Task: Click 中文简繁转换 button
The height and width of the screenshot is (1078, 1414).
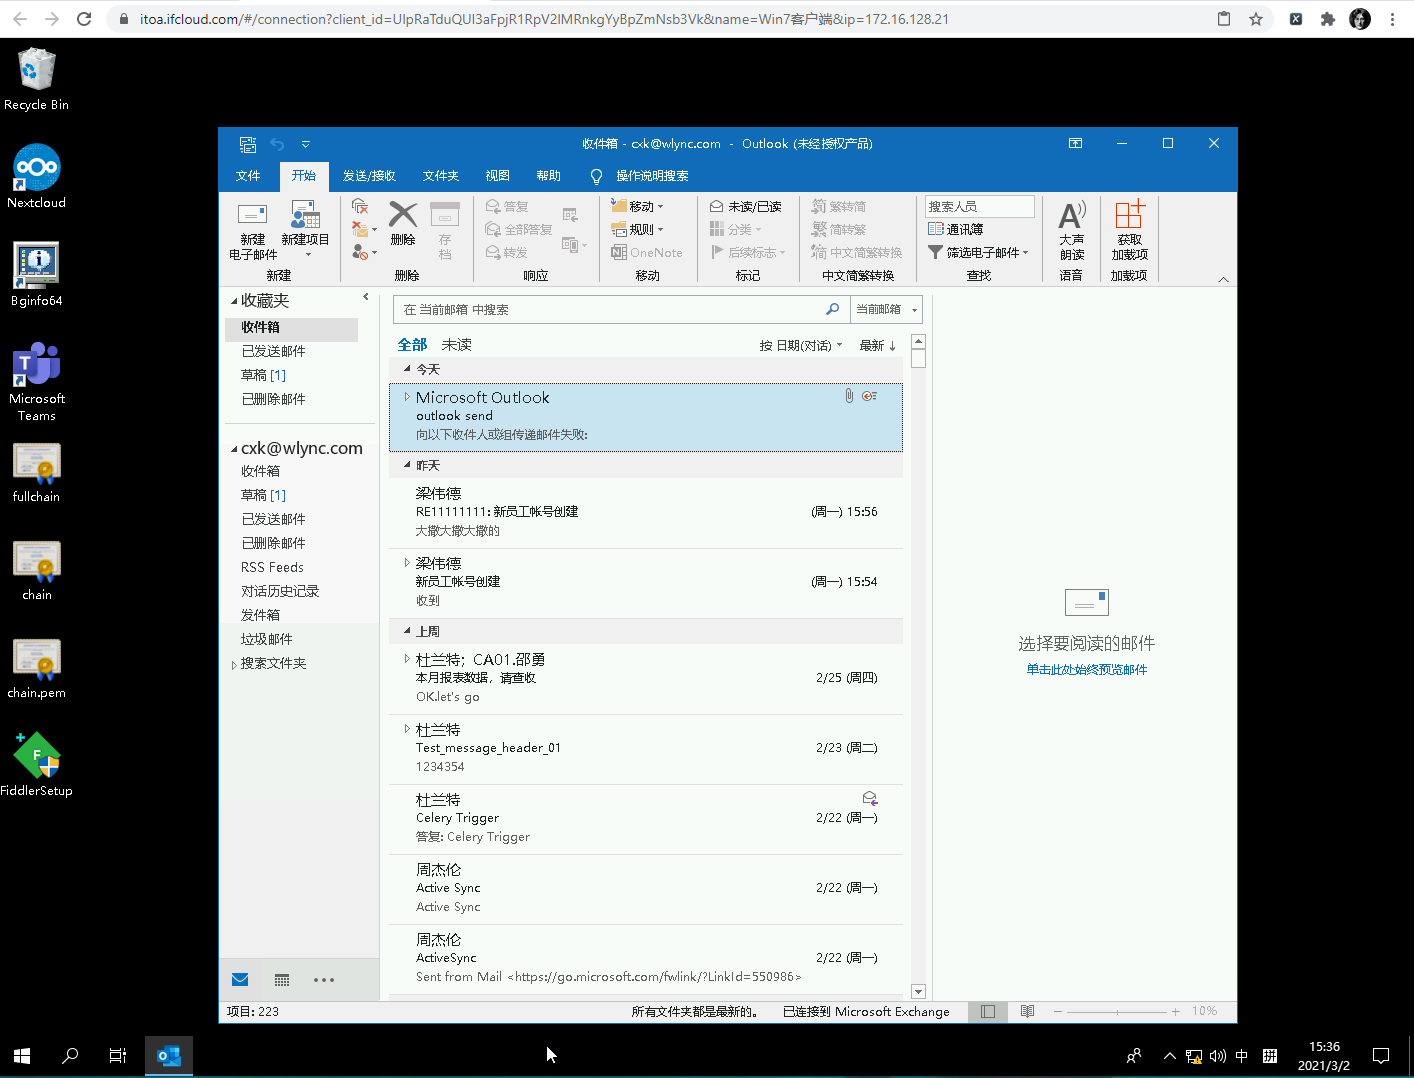Action: coord(857,252)
